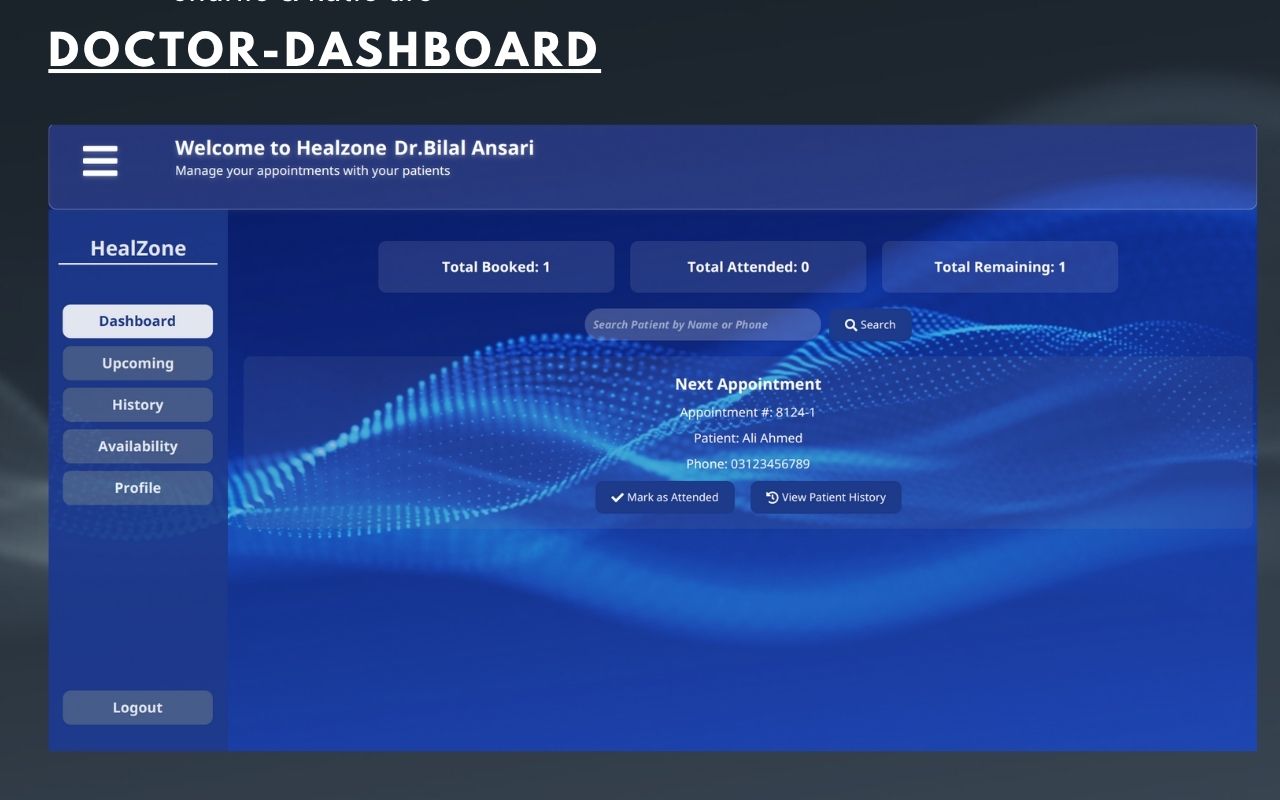Open the Profile page
Screen dimensions: 1280x800
tap(137, 487)
